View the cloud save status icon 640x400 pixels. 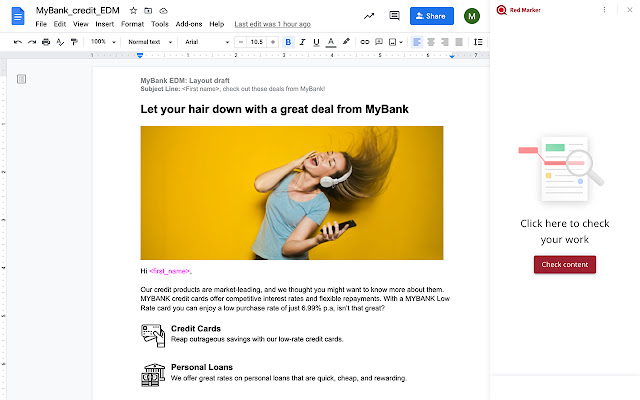tap(163, 11)
